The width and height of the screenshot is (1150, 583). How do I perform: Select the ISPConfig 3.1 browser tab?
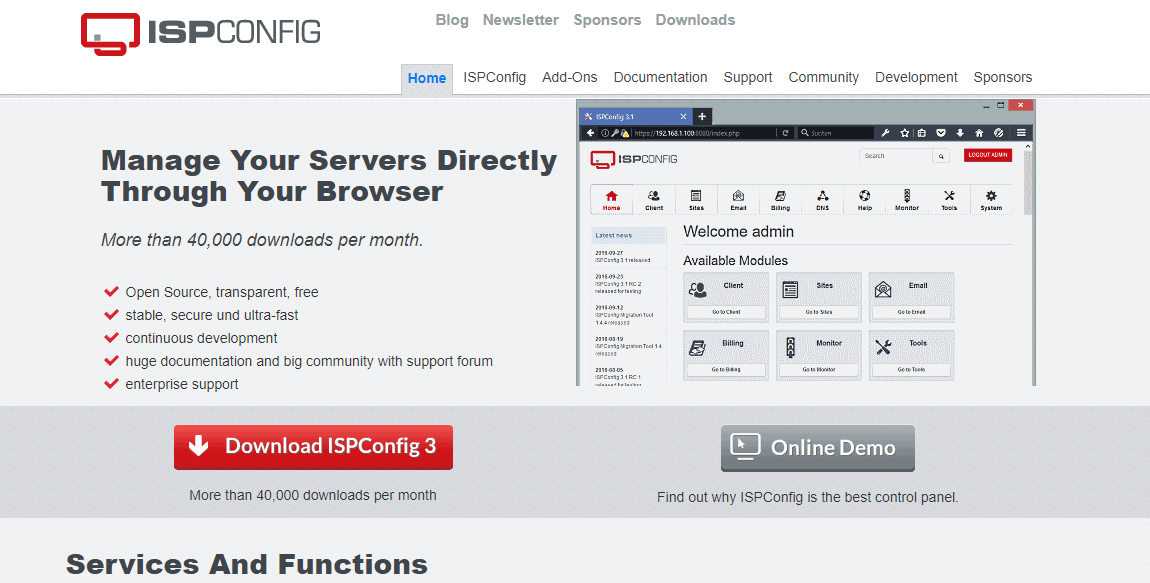(634, 116)
